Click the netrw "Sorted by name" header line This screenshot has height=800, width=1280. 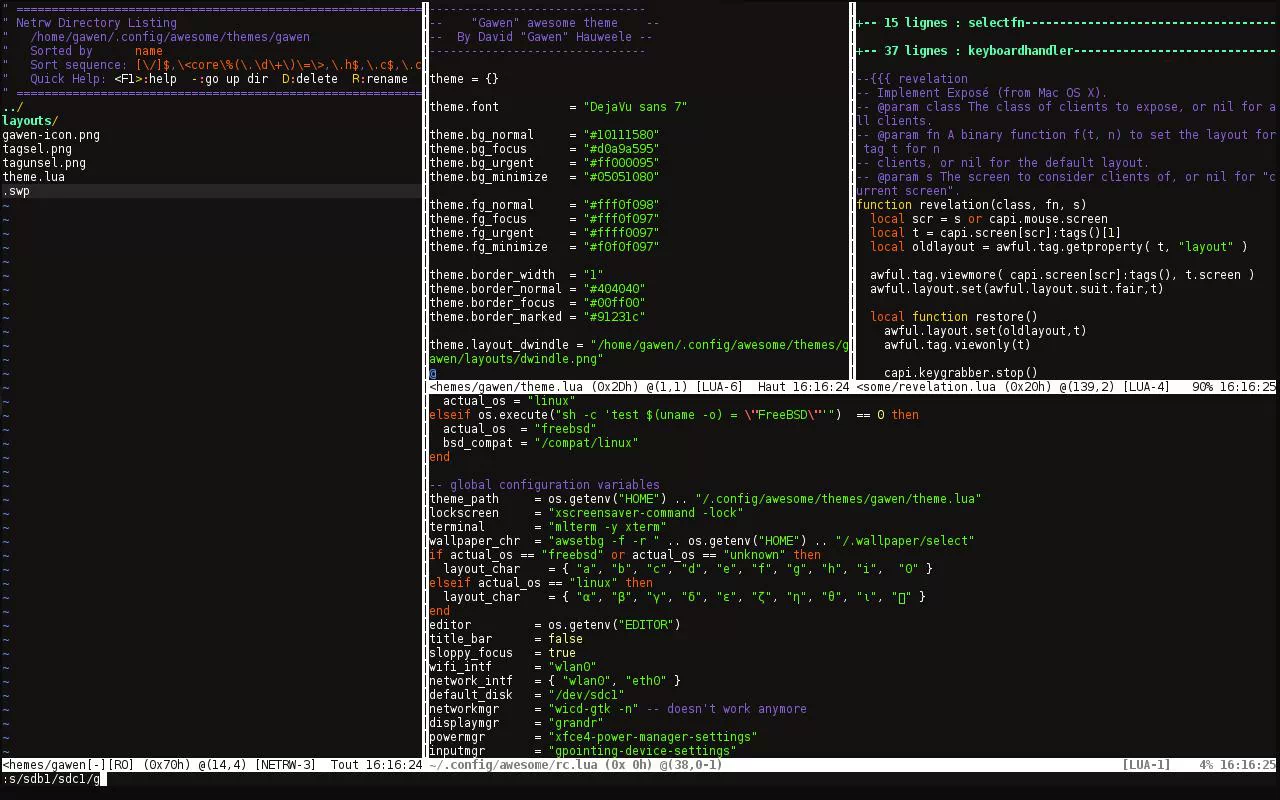(x=96, y=51)
